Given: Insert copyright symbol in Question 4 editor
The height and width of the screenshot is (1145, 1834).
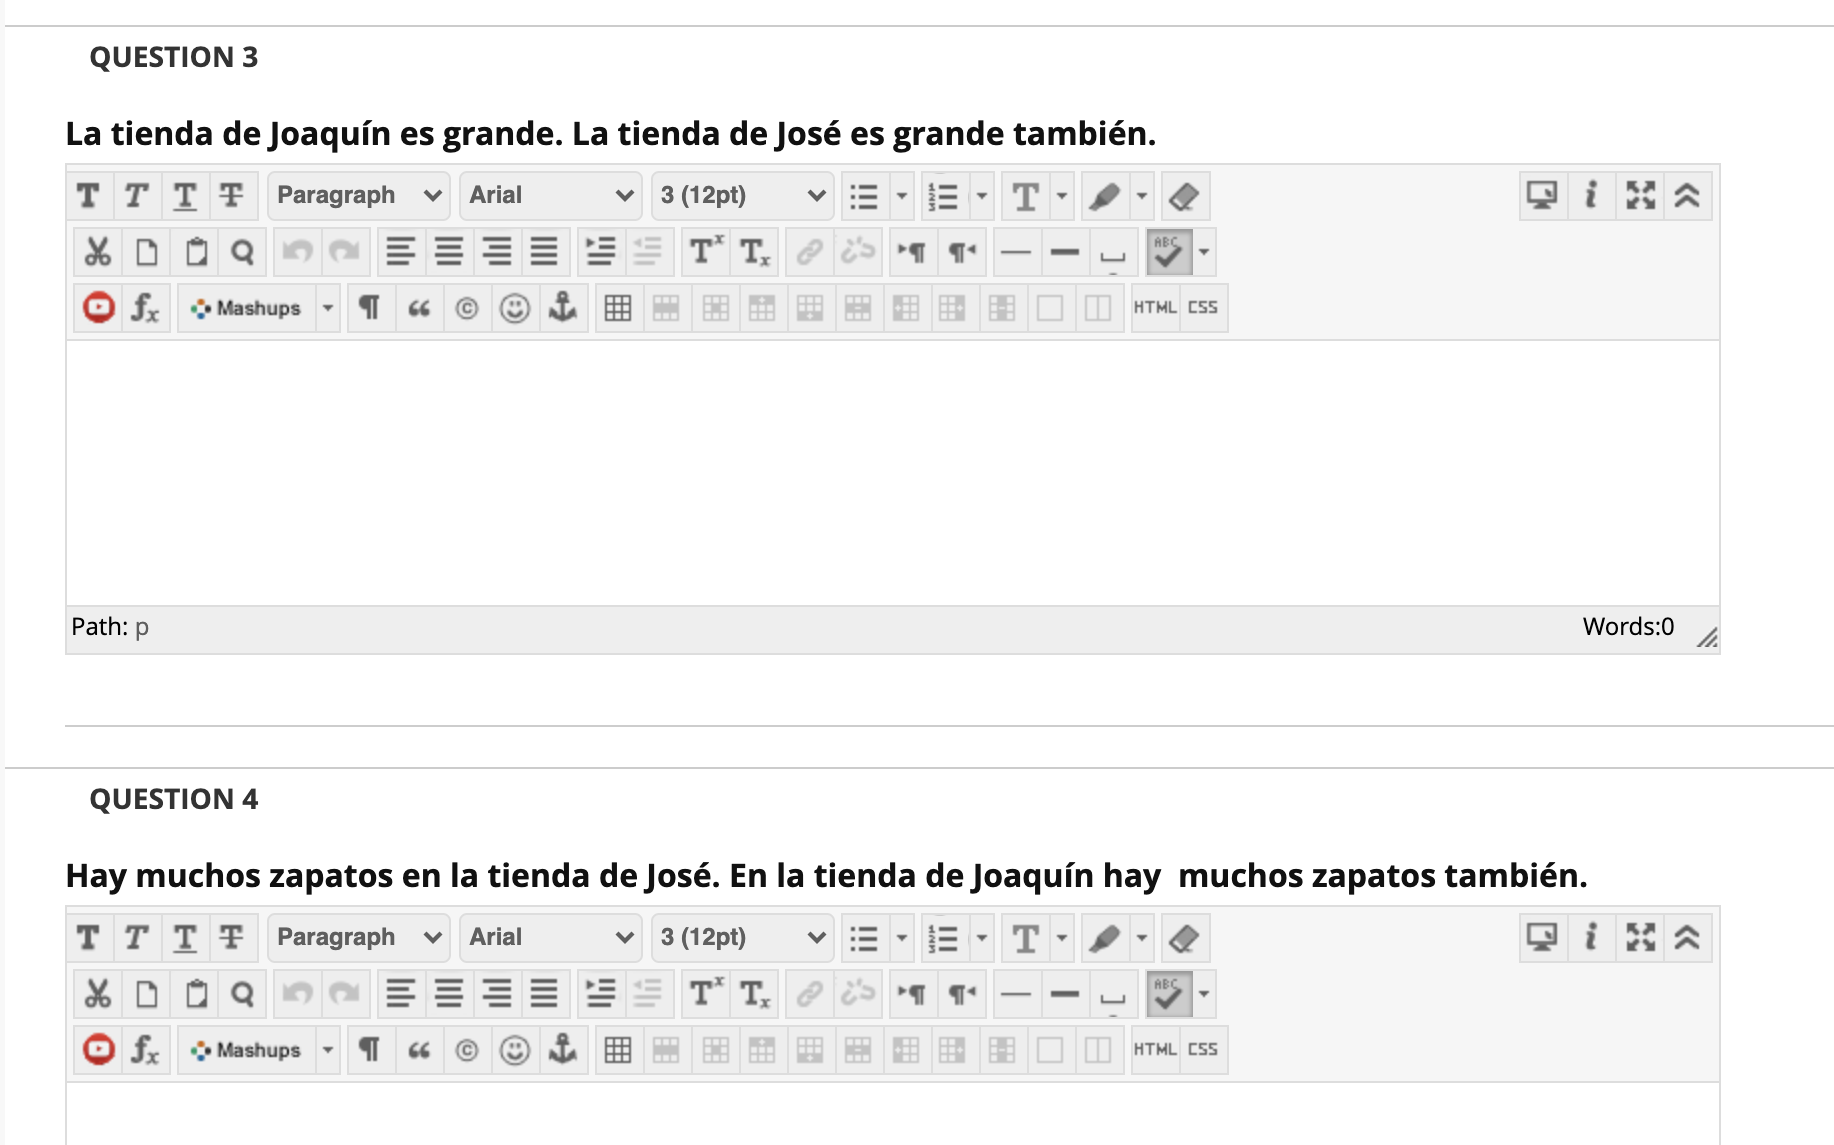Looking at the screenshot, I should pyautogui.click(x=466, y=1050).
